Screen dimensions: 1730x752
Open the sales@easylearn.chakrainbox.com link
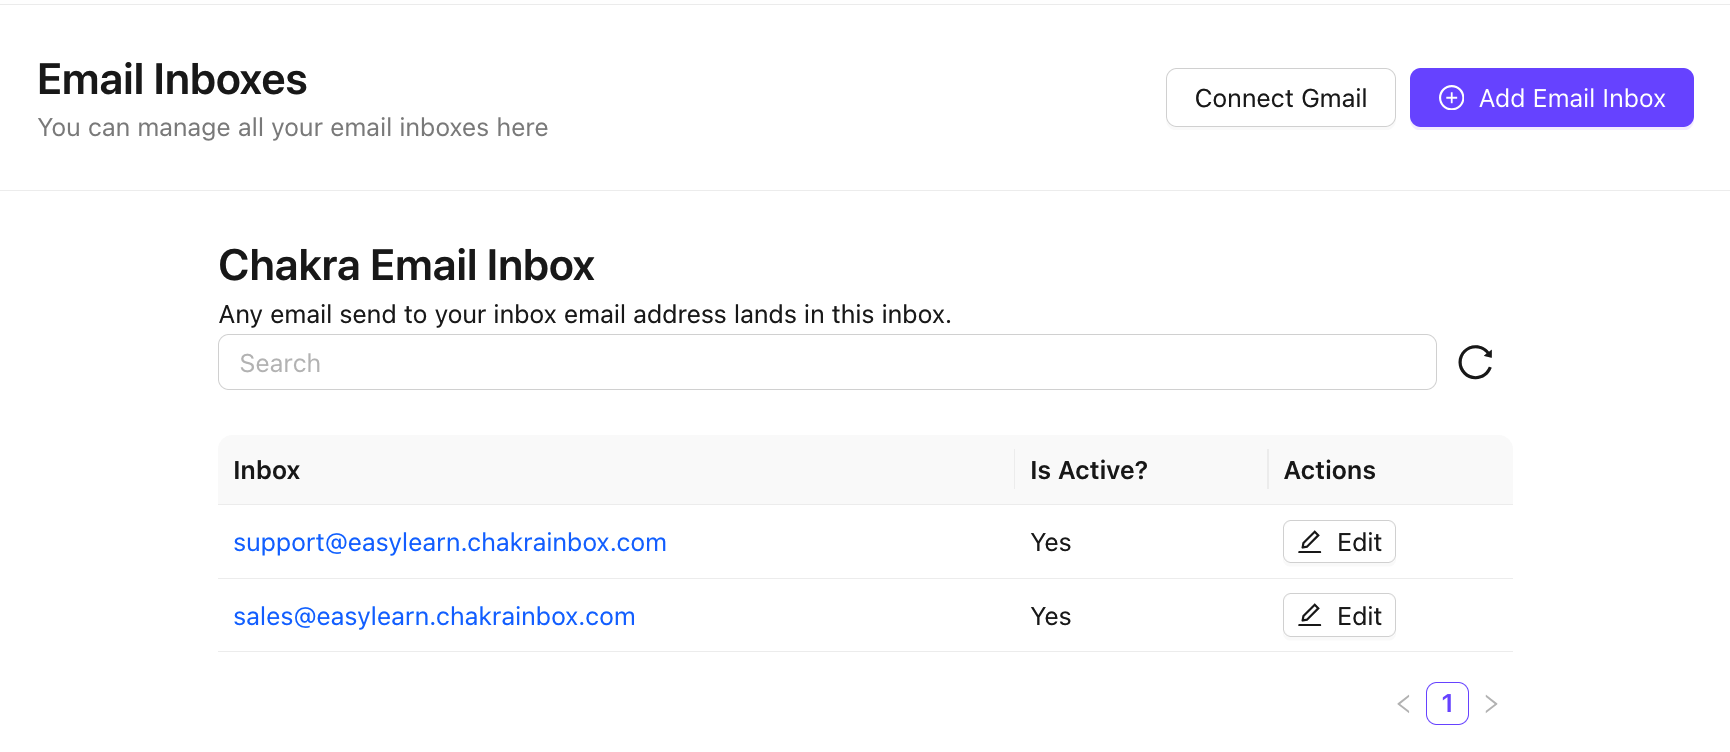tap(434, 616)
